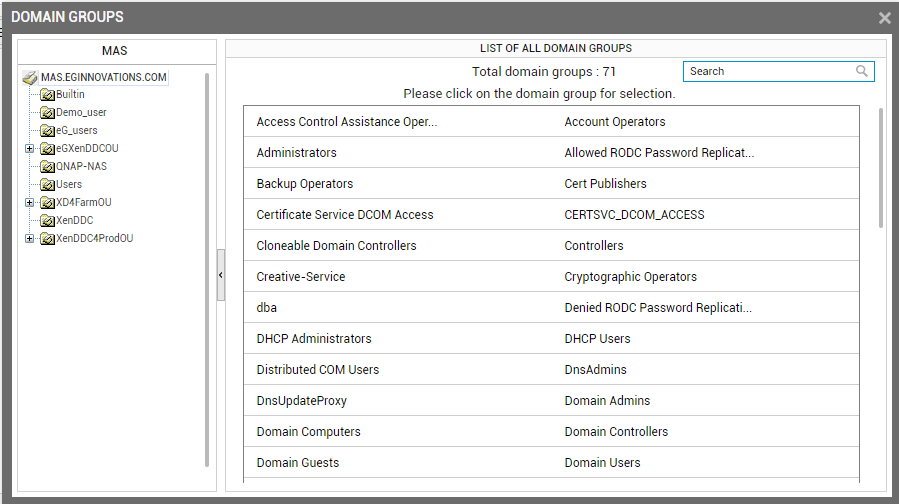Select MAS.EGINNOVATIONS.COM in the tree
The image size is (899, 504).
(104, 77)
